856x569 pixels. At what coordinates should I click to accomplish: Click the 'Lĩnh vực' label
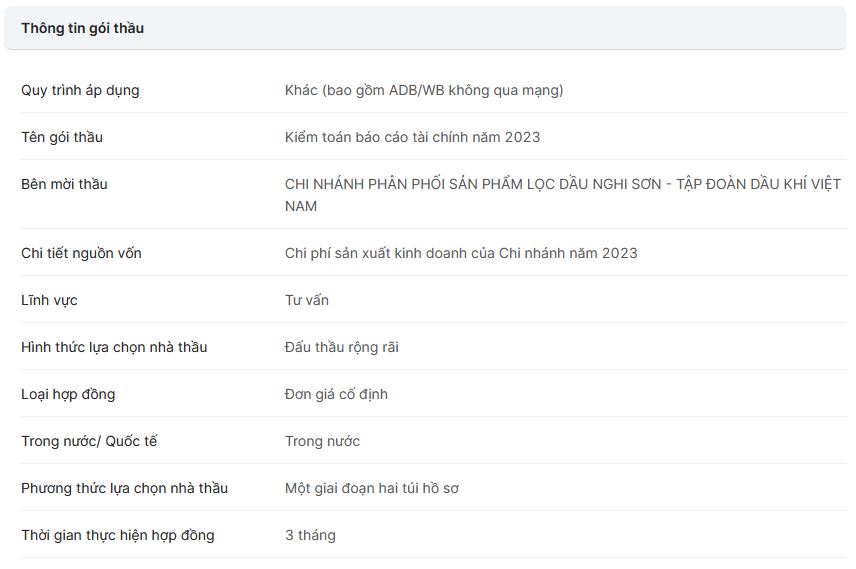[x=49, y=300]
